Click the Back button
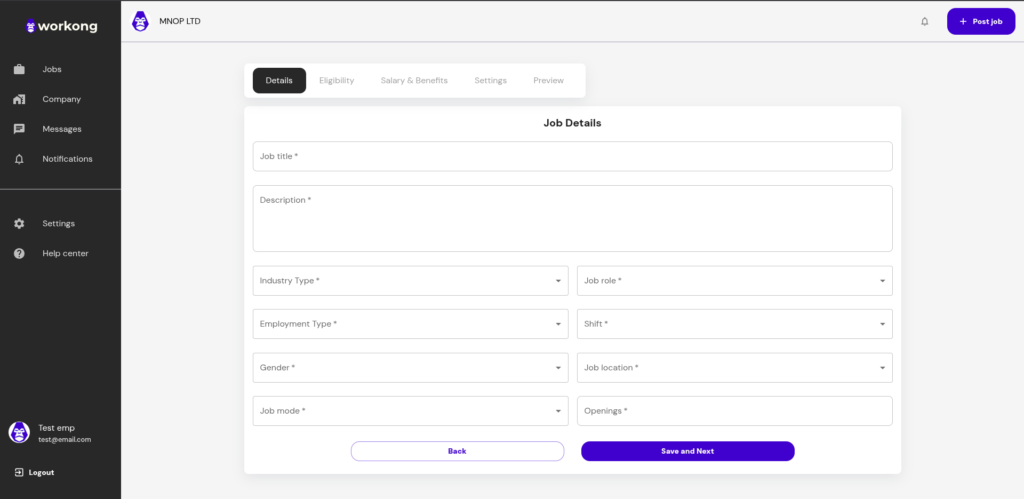Viewport: 1024px width, 499px height. pyautogui.click(x=457, y=451)
